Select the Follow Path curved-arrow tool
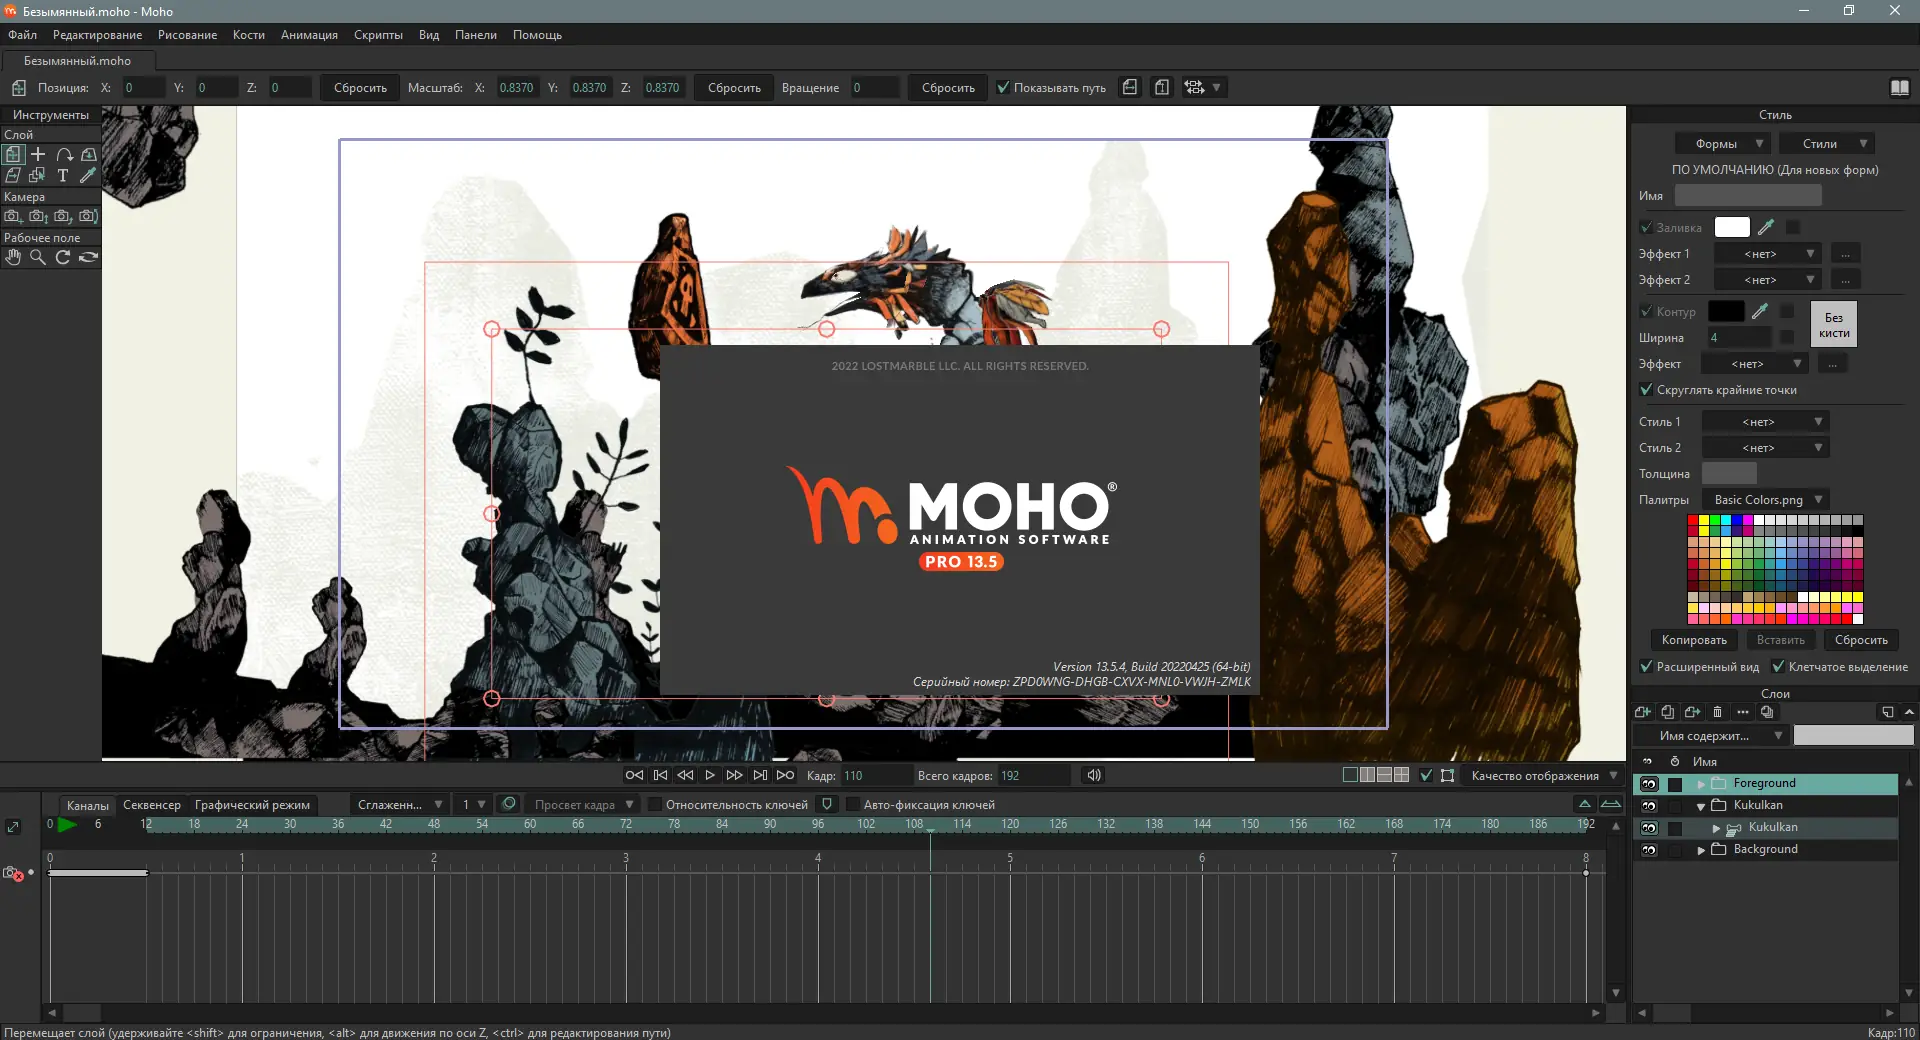Viewport: 1920px width, 1040px height. [x=64, y=154]
